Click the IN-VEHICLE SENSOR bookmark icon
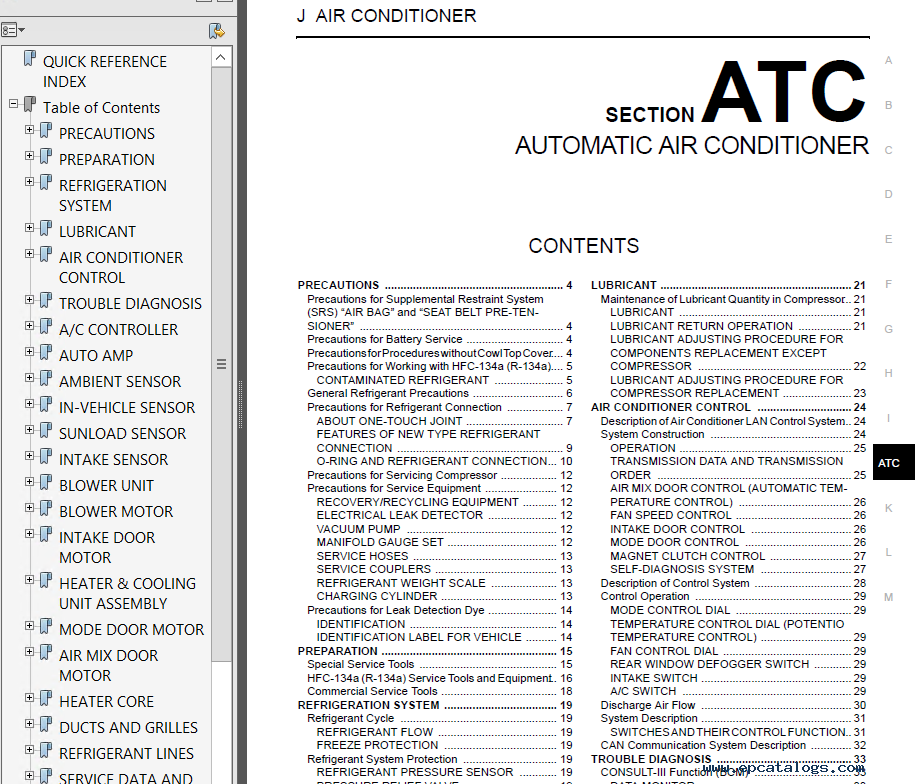 (x=46, y=404)
